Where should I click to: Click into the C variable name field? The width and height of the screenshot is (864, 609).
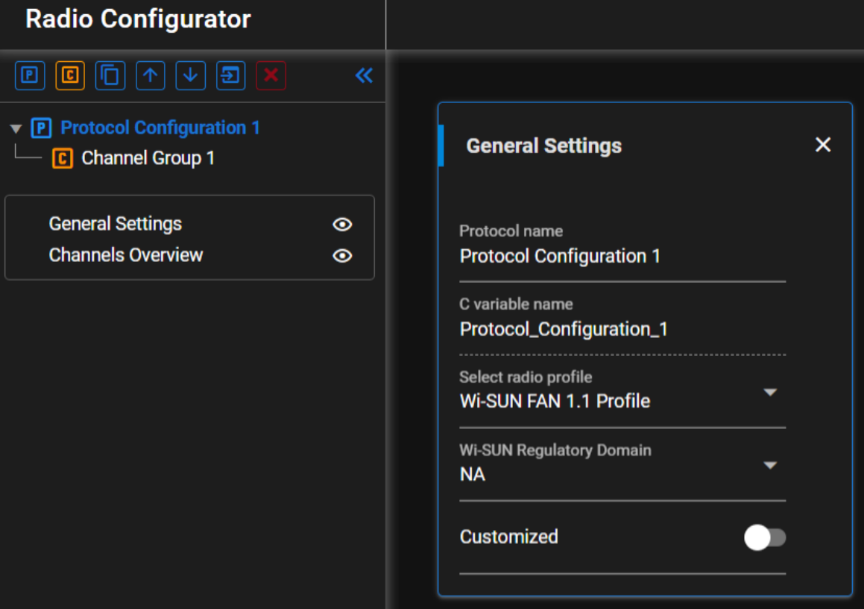(623, 330)
